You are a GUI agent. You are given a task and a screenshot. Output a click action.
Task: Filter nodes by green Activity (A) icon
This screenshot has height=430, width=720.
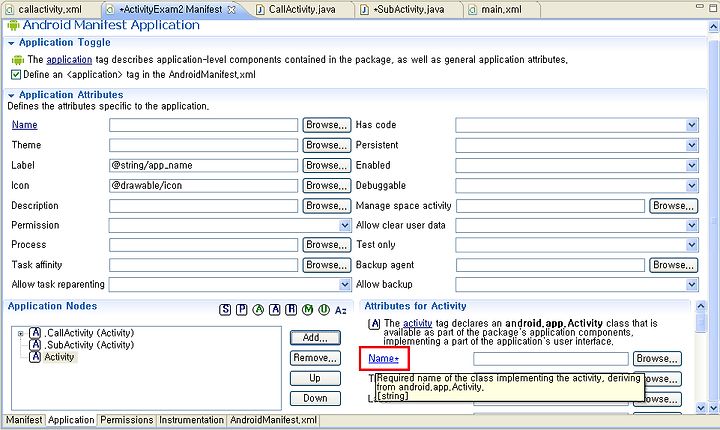258,310
